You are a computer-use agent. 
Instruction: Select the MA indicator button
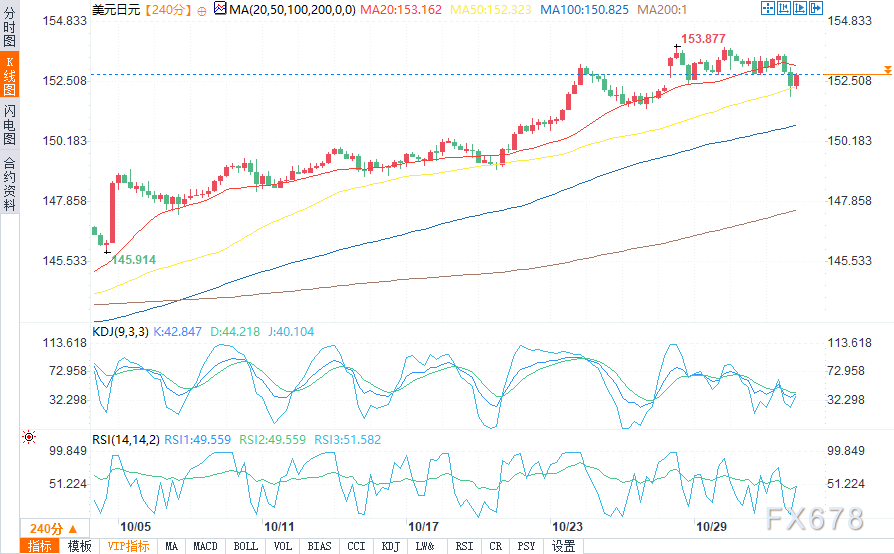tap(171, 546)
